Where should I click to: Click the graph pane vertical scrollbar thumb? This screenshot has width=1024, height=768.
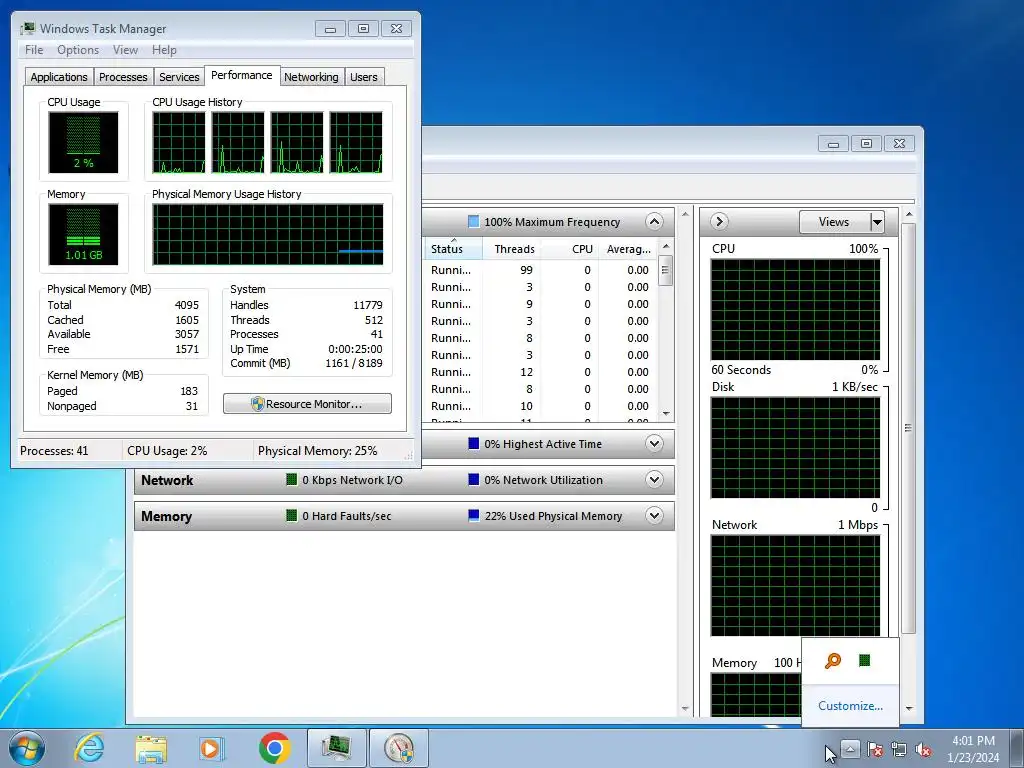(x=908, y=428)
